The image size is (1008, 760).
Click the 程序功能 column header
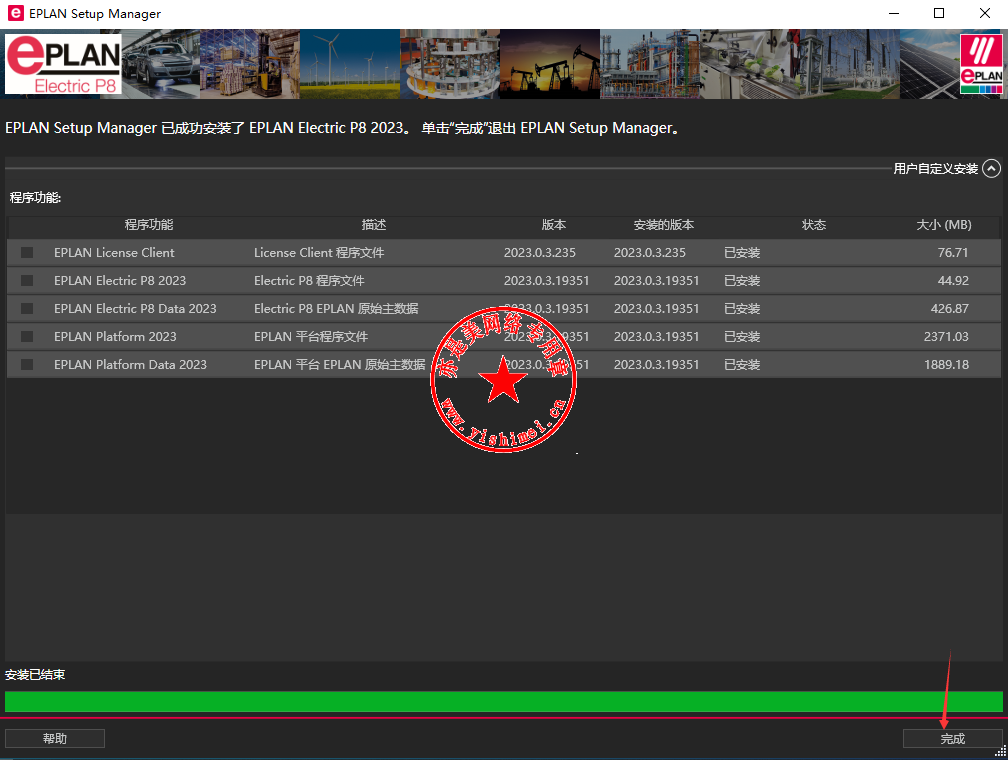coord(148,224)
